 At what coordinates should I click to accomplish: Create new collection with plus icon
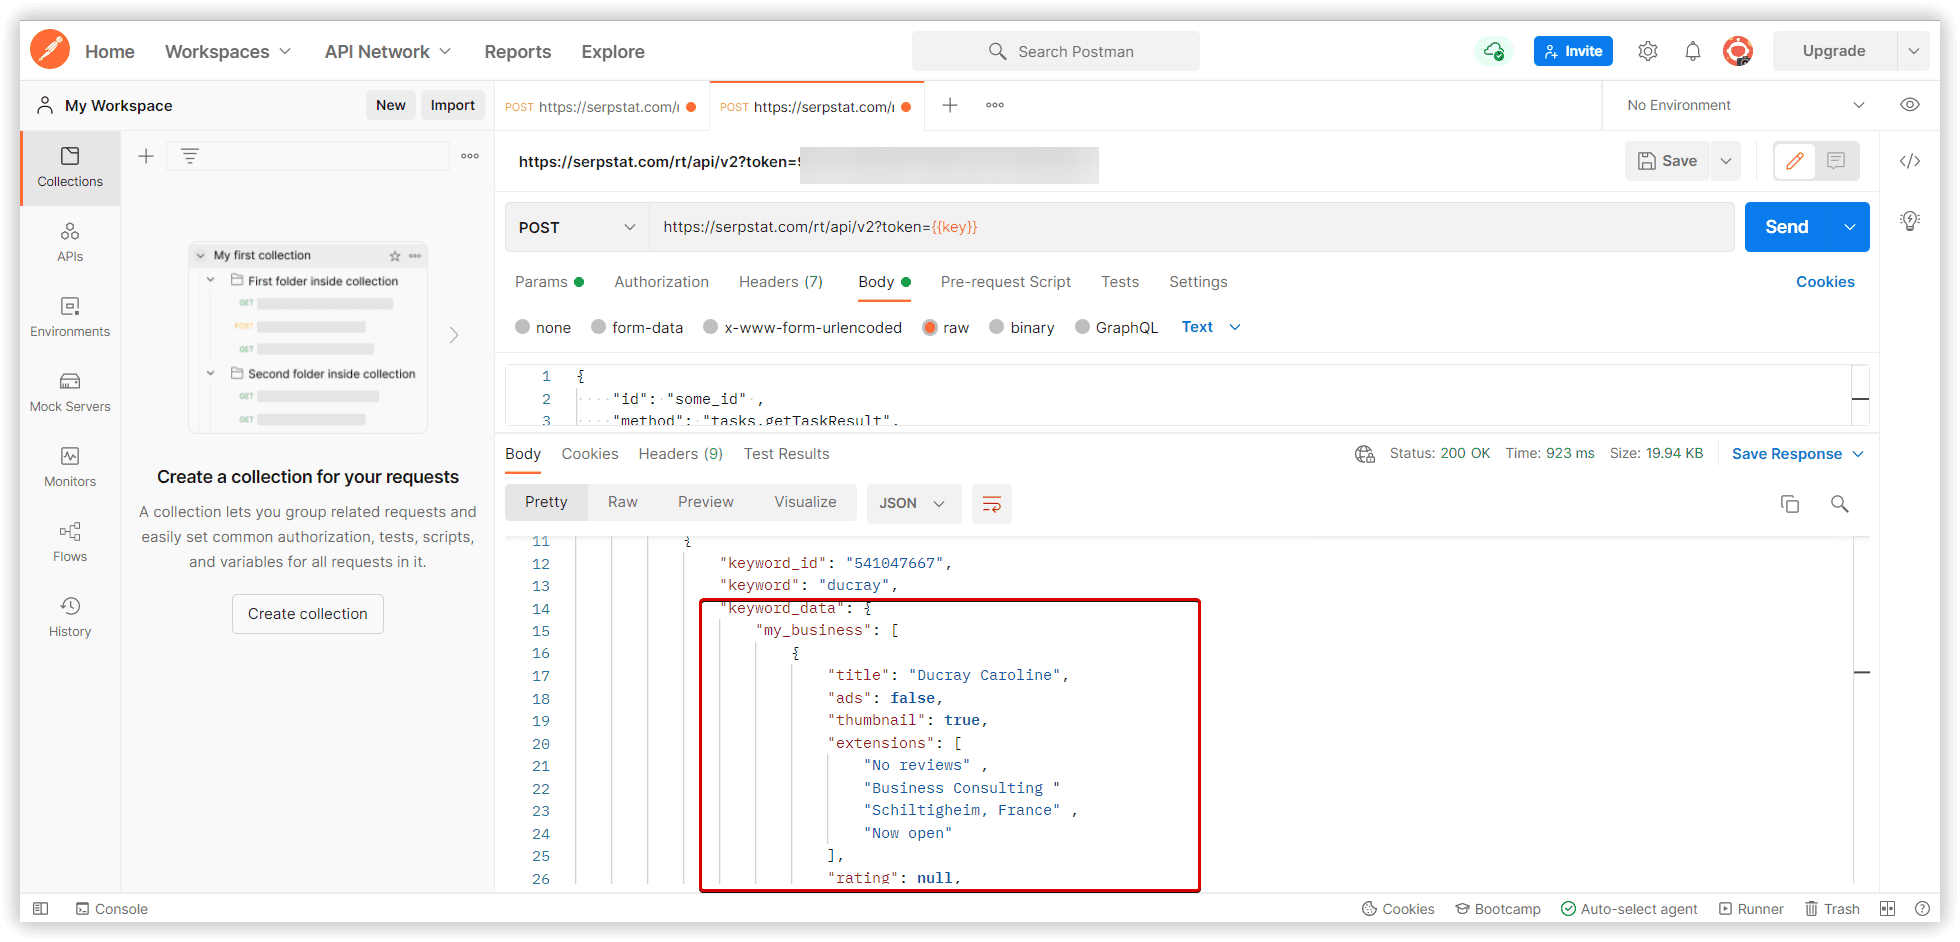point(146,156)
